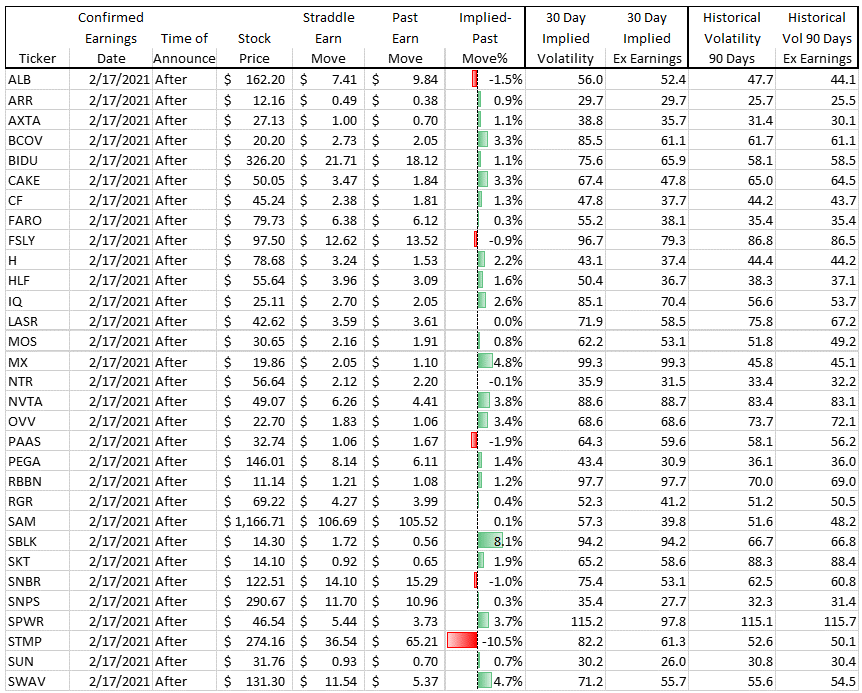Click the LASR ticker cell
This screenshot has width=862, height=693.
[x=37, y=321]
